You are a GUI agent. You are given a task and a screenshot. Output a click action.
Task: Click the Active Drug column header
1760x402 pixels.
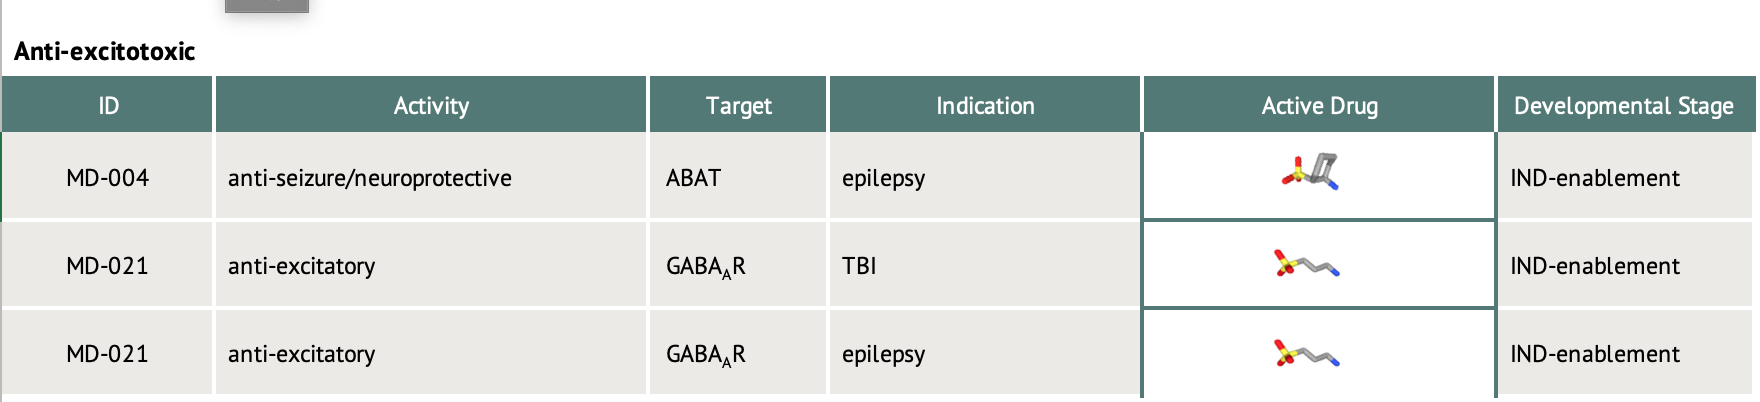coord(1319,105)
